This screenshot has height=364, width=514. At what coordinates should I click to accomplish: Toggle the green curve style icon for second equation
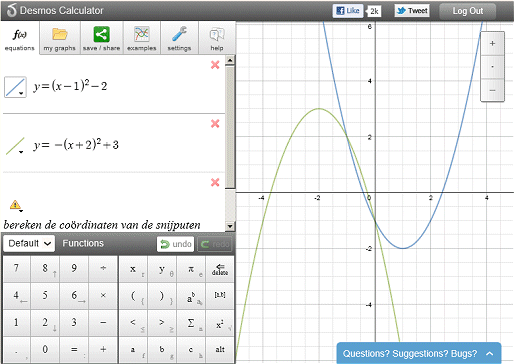pos(15,146)
